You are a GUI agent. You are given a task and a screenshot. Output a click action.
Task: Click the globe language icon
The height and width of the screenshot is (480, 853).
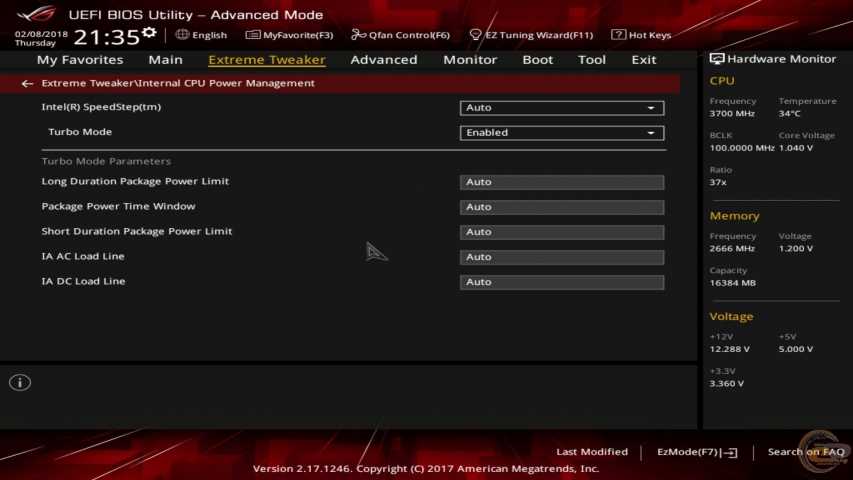182,34
